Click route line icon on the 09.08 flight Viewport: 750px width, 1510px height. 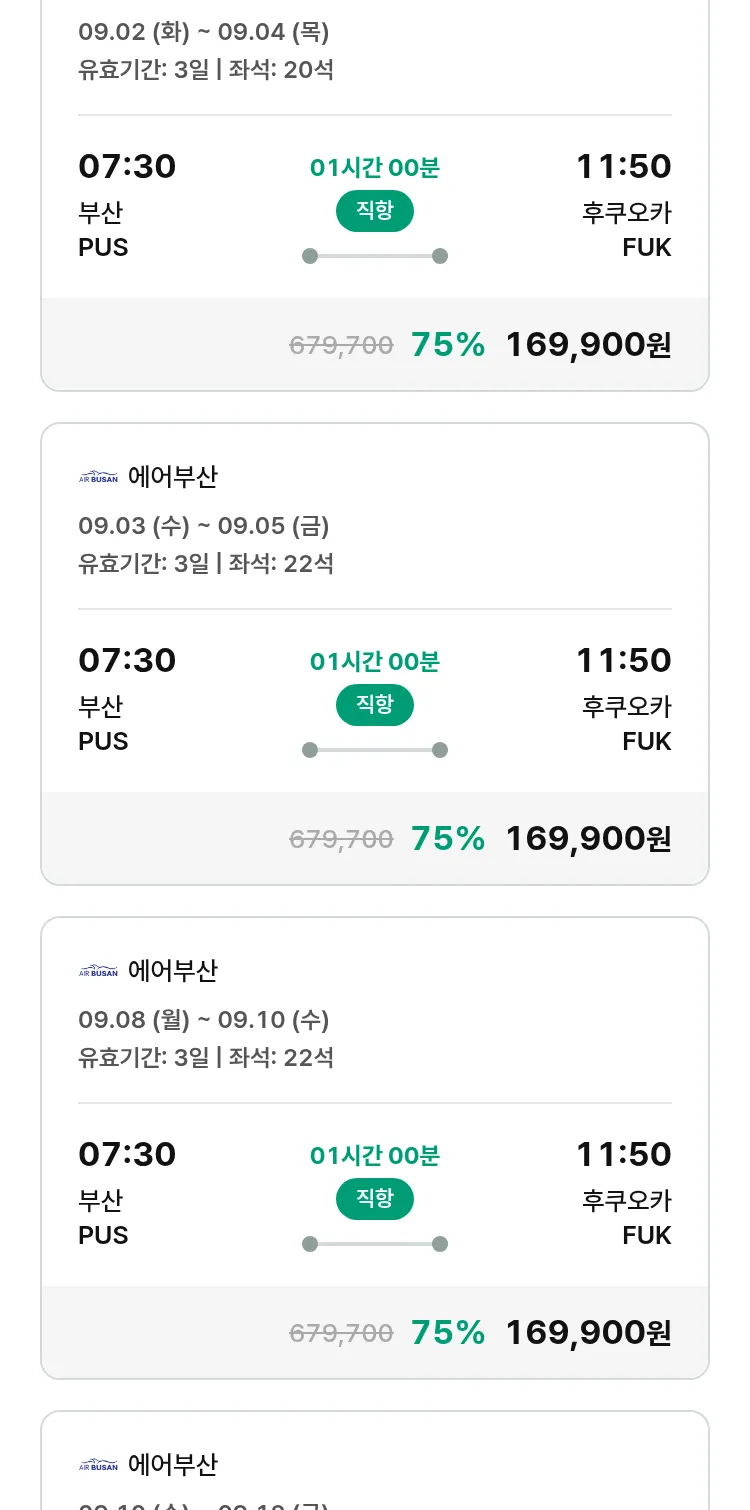click(x=375, y=1244)
